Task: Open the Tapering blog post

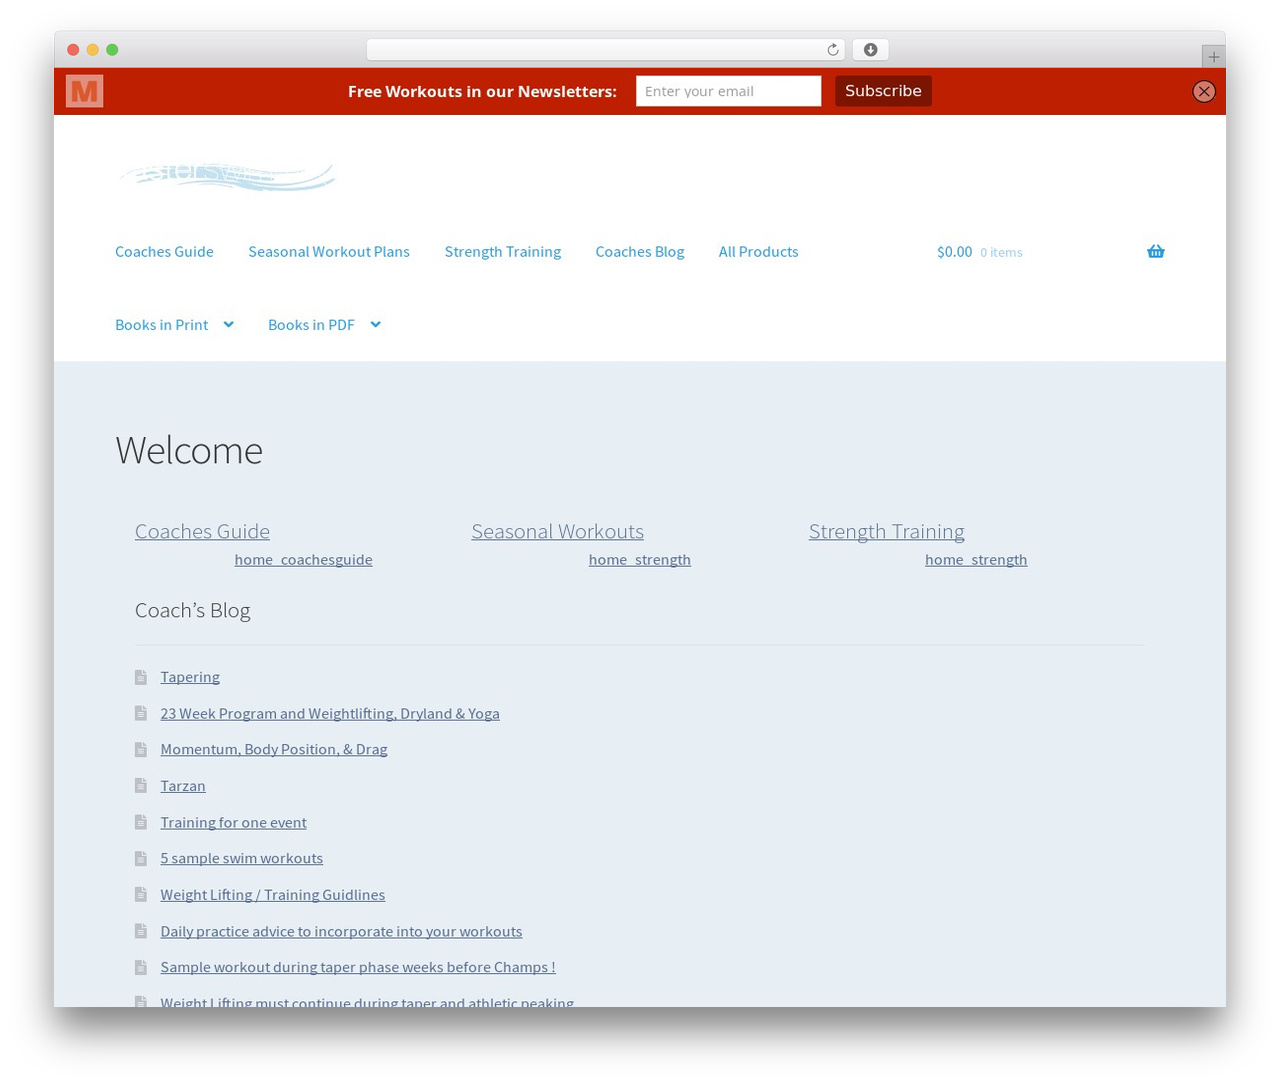Action: pos(190,677)
